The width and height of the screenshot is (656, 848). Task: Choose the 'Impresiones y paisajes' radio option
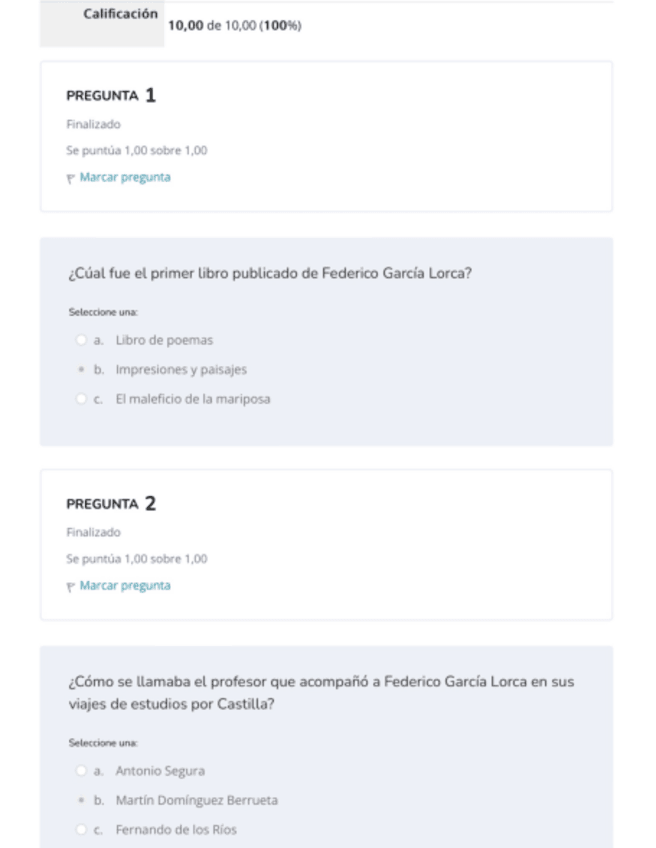[82, 370]
